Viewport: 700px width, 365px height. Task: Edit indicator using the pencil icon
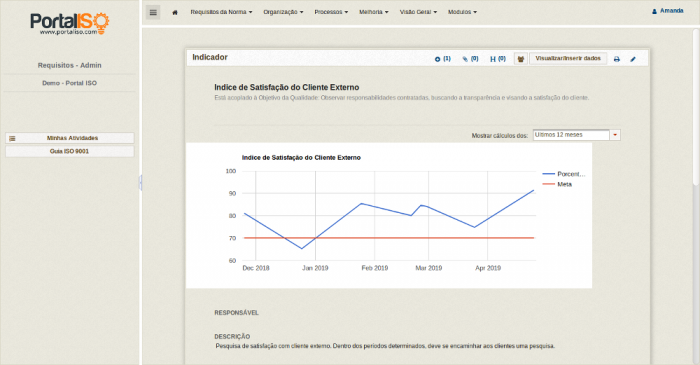633,59
